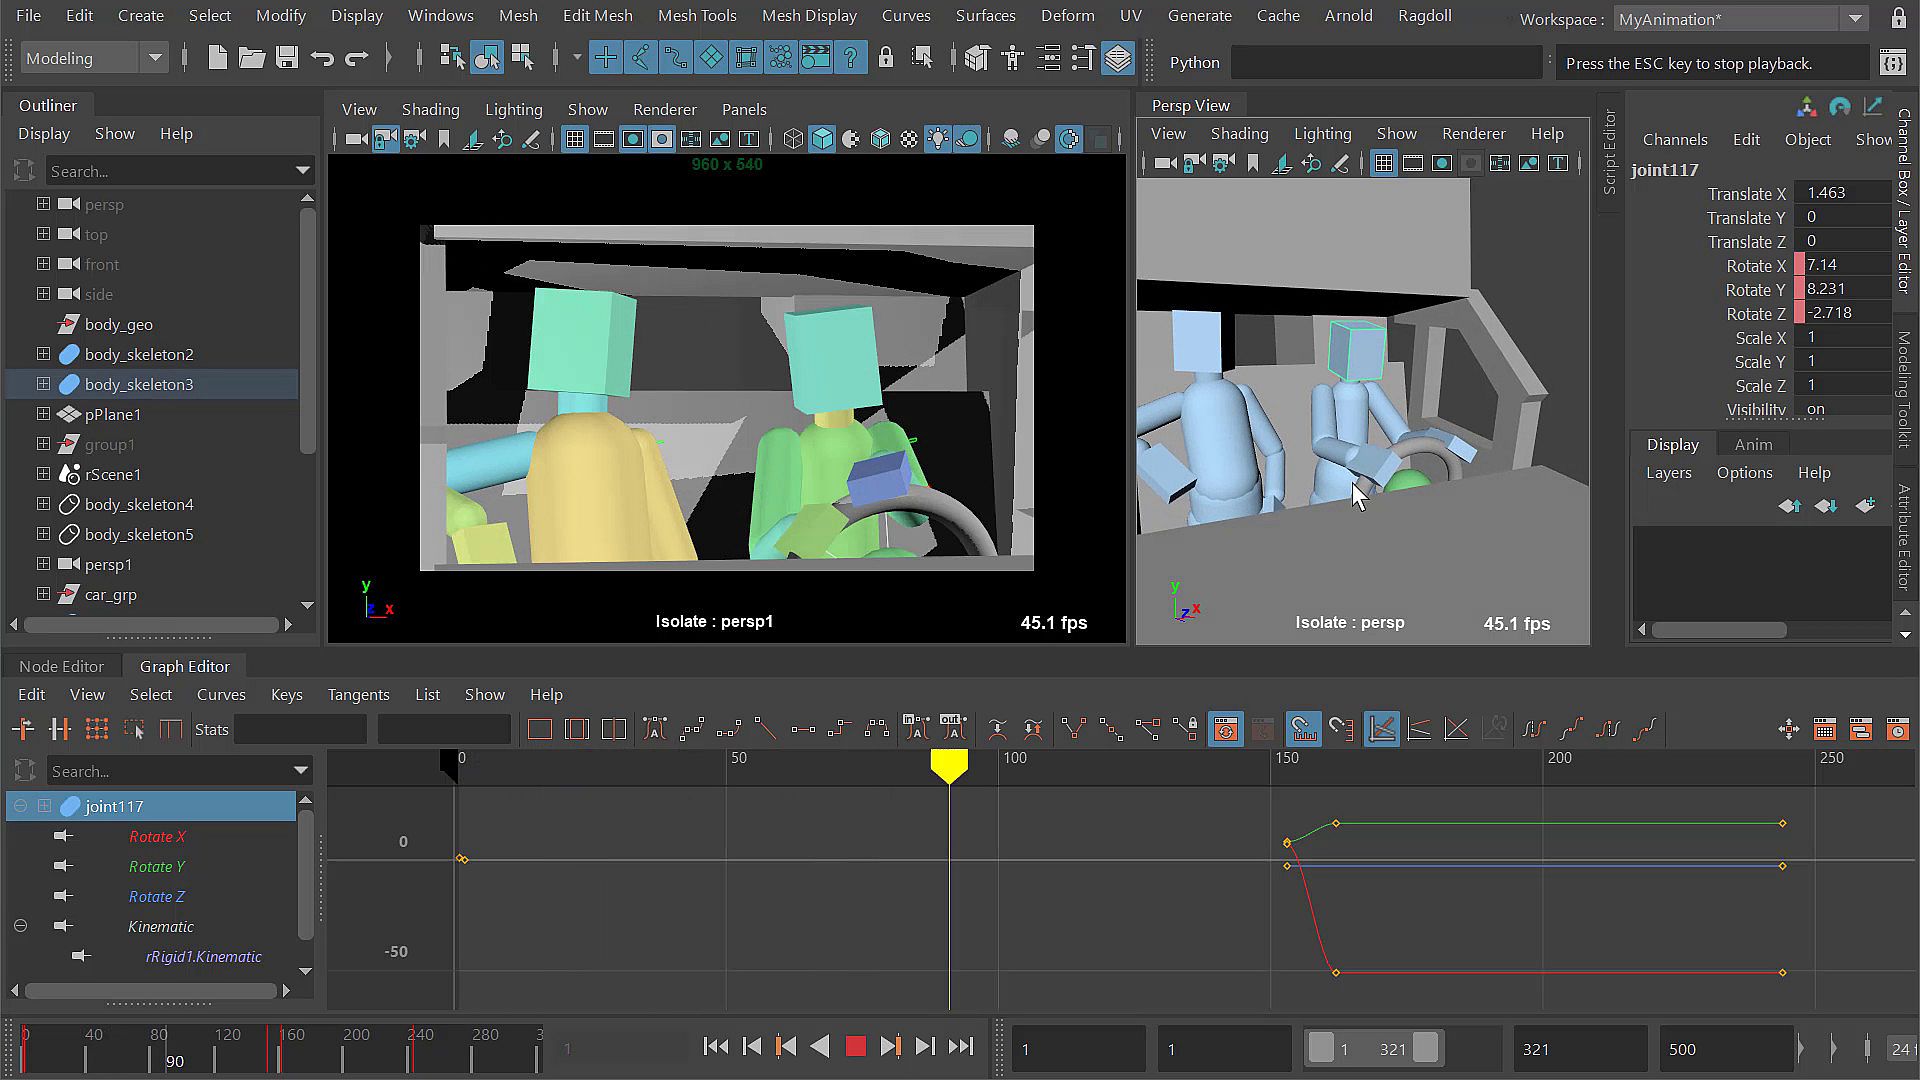Screen dimensions: 1920x1080
Task: Select the Anim layer tab
Action: (x=1752, y=445)
